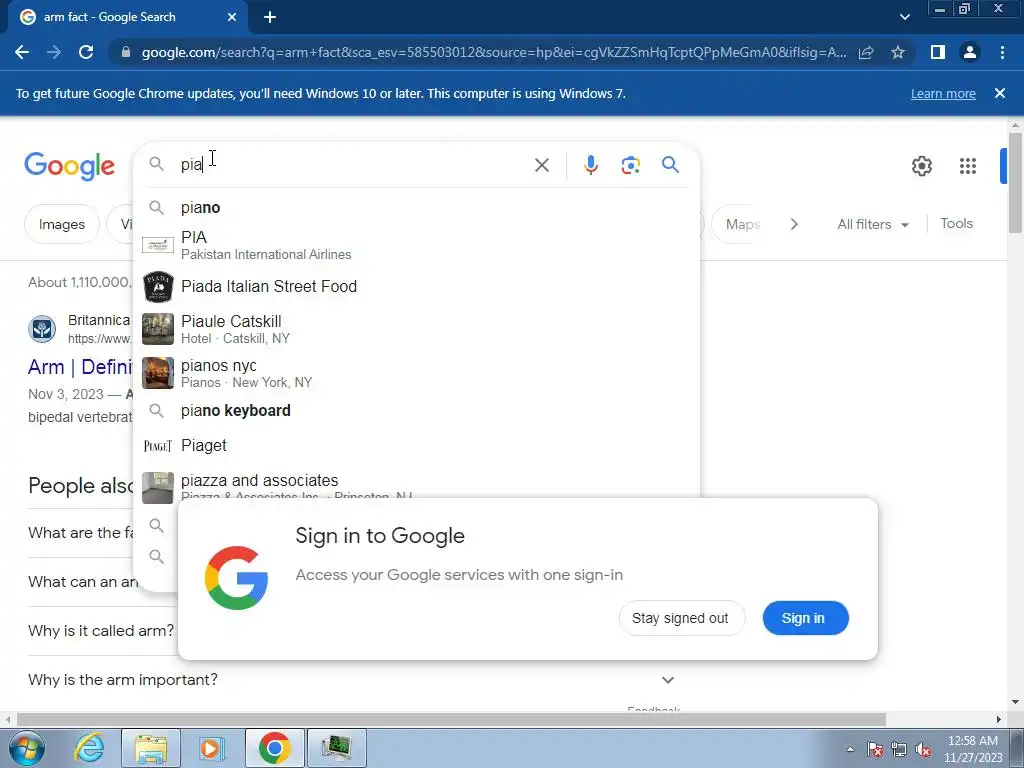Click the Google logo

69,166
